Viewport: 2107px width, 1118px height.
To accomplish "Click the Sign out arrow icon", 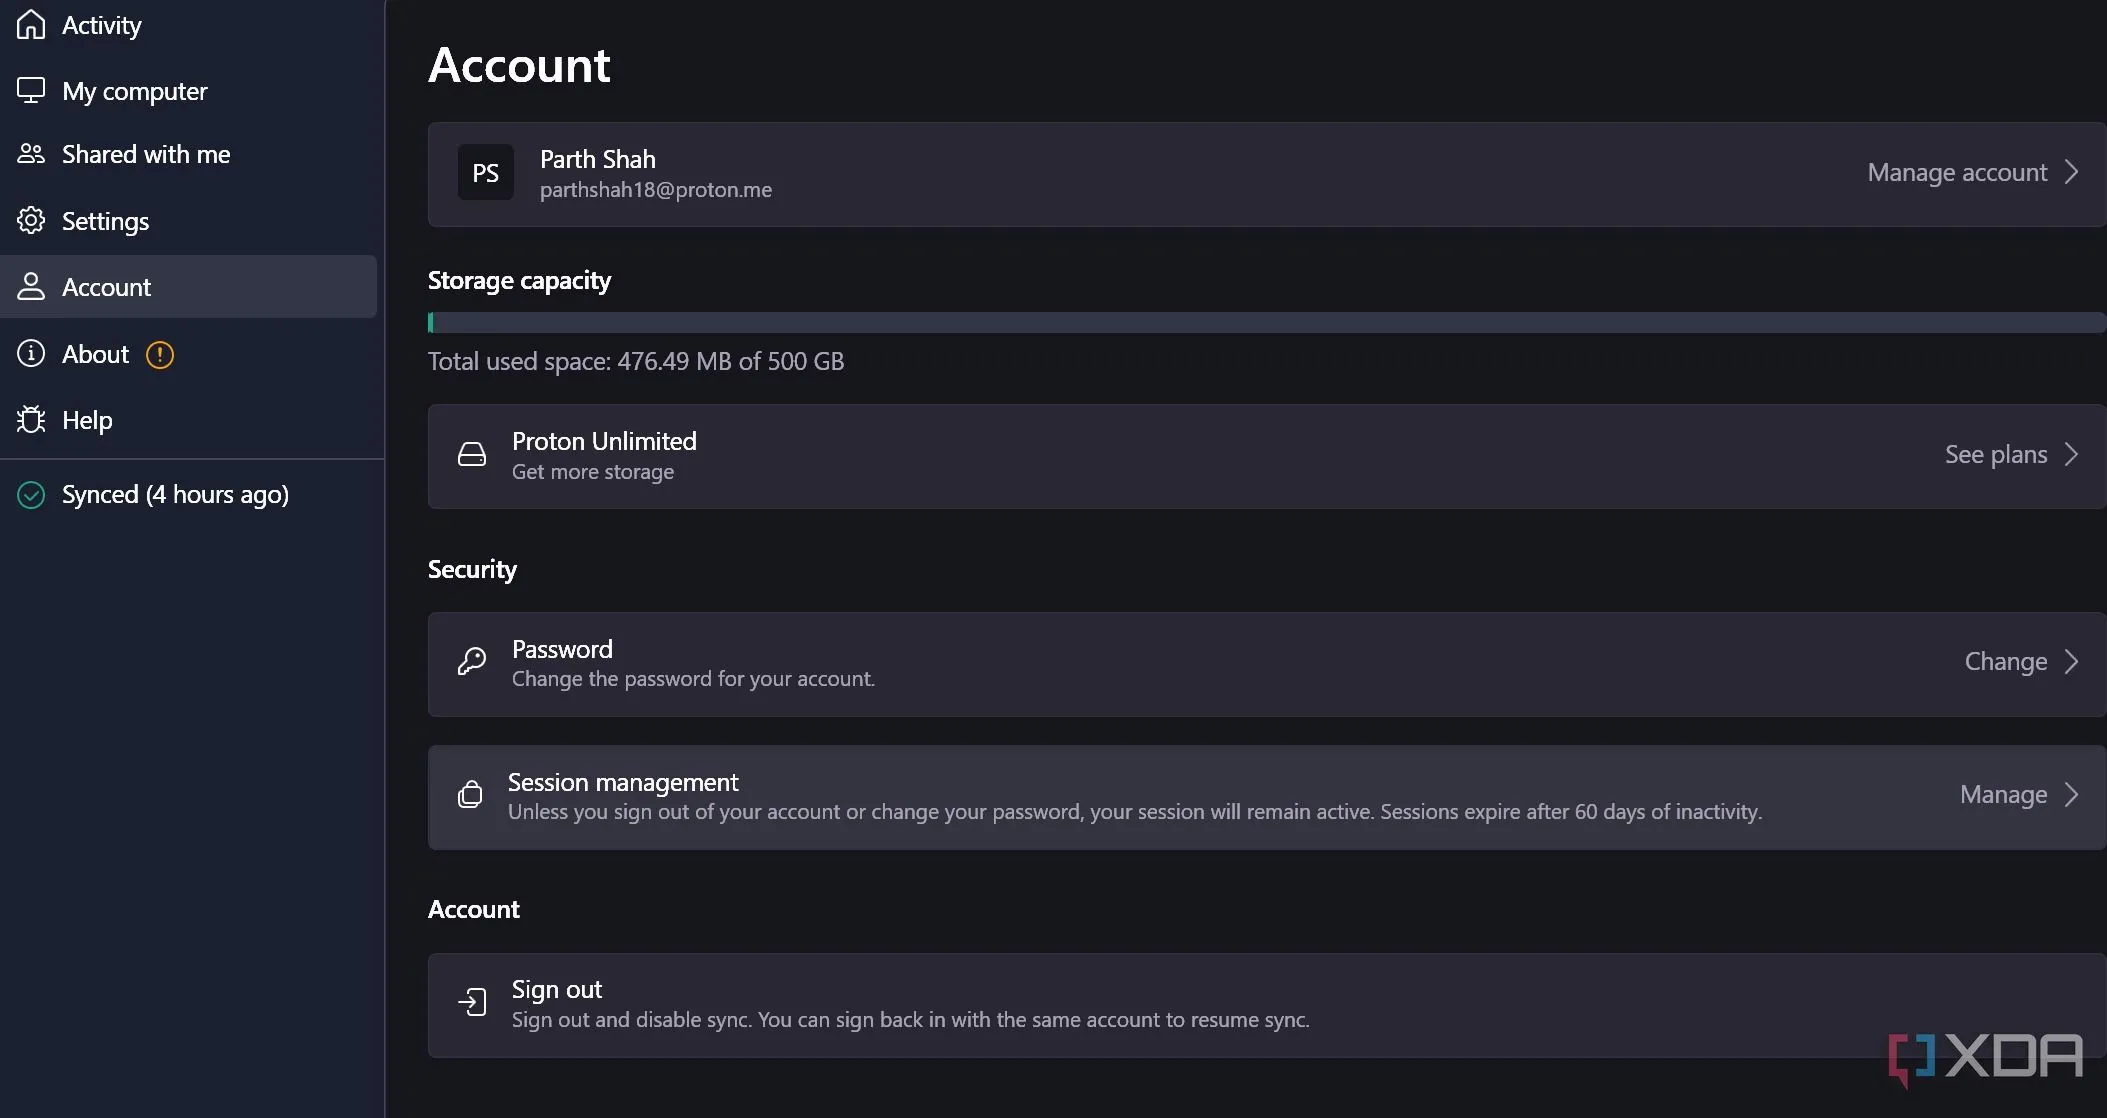I will pyautogui.click(x=471, y=1002).
